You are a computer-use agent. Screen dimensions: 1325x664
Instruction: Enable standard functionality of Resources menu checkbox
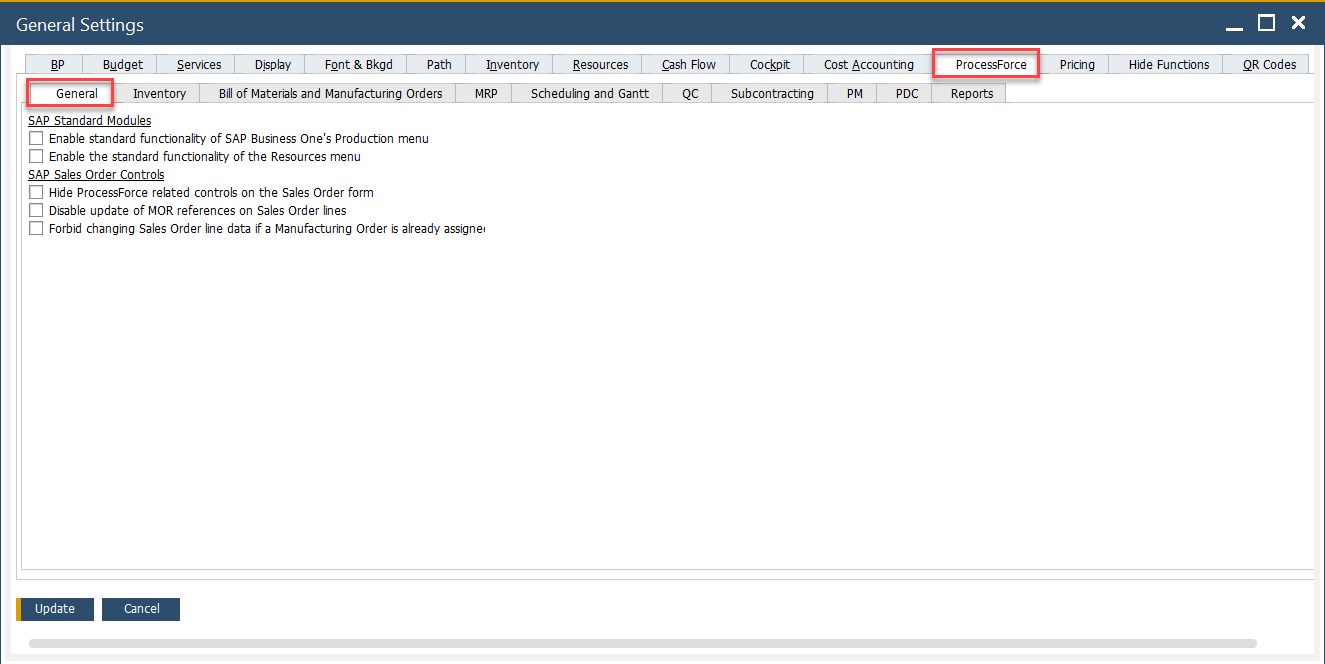(x=37, y=157)
